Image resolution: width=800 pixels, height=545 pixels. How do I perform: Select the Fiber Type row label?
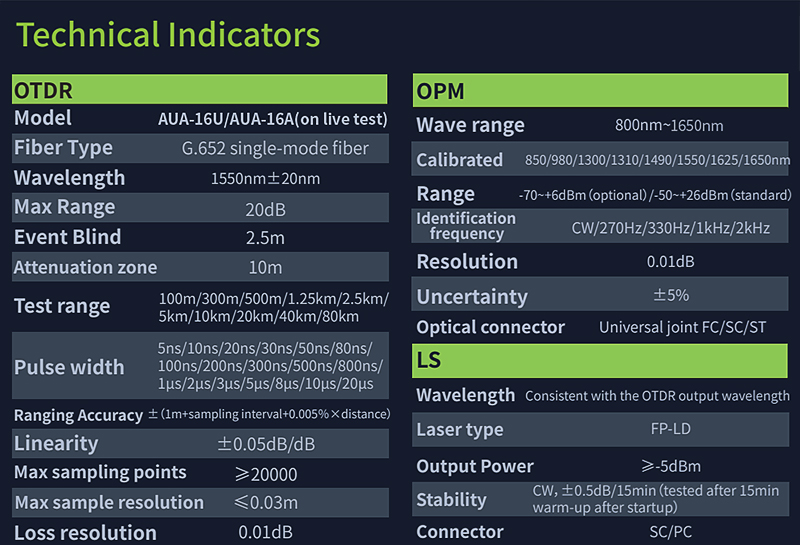pos(63,148)
